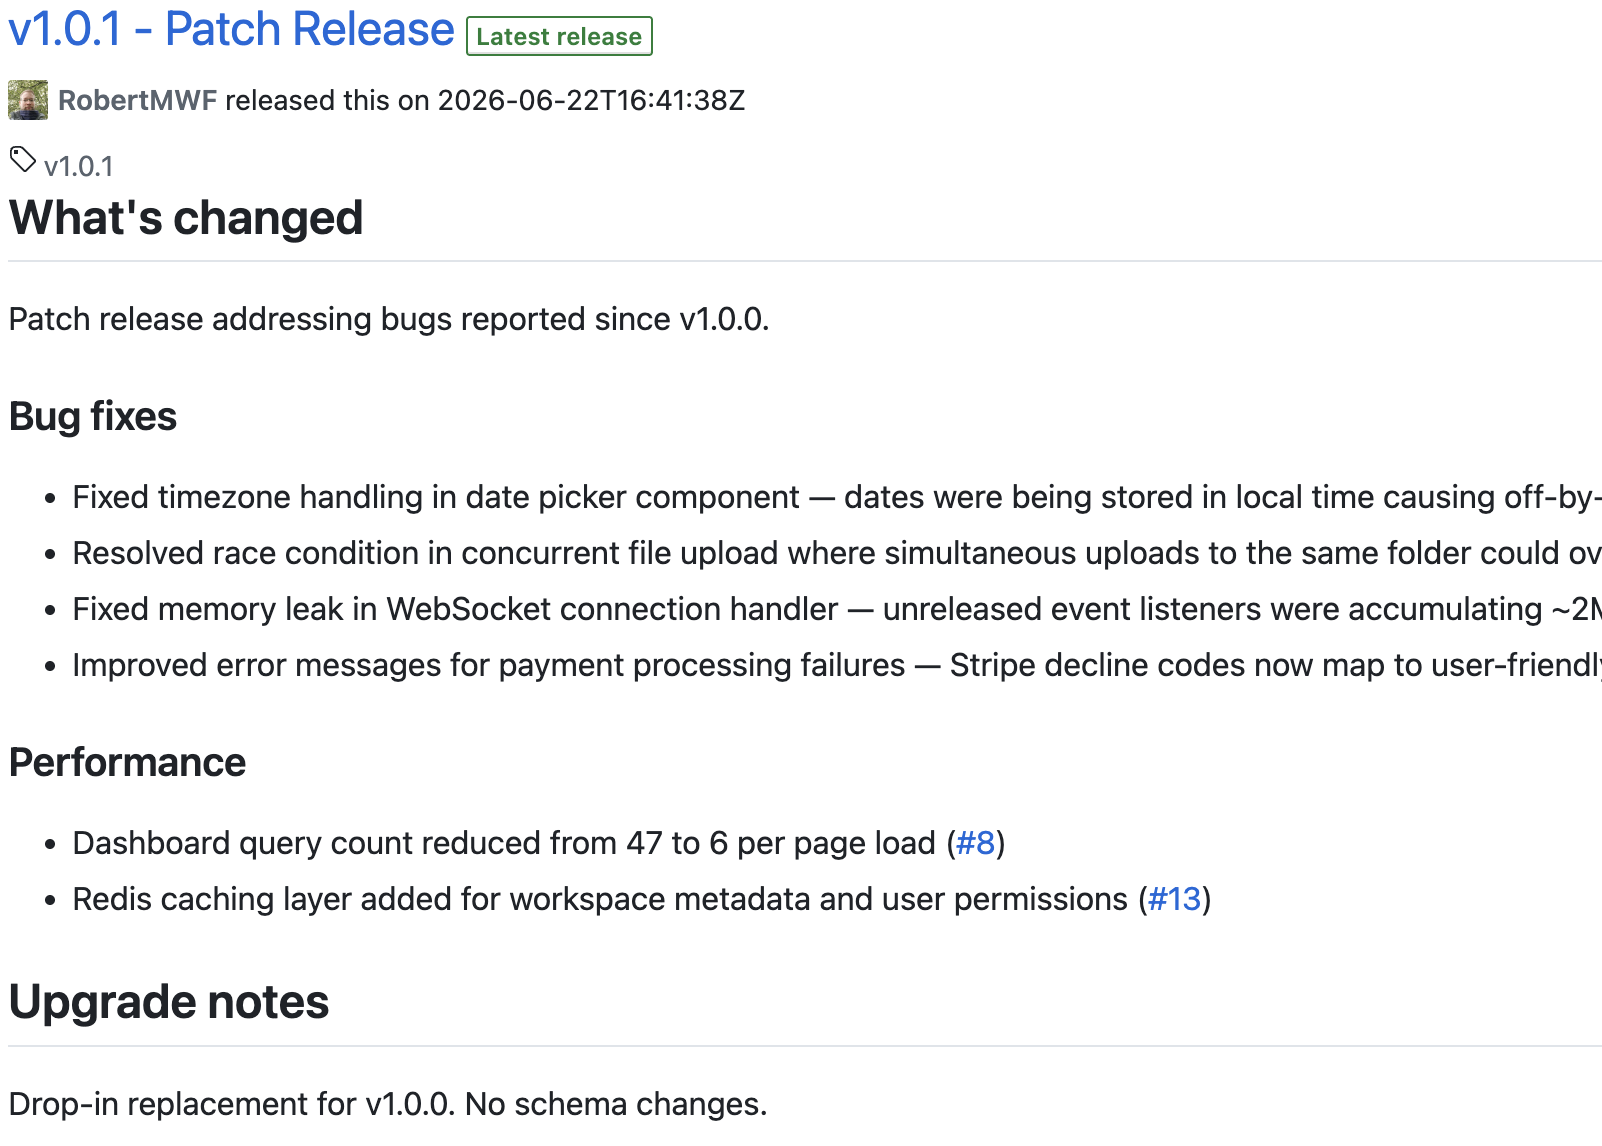
Task: Open the v1.0.1 - Patch Release title link
Action: click(x=231, y=29)
